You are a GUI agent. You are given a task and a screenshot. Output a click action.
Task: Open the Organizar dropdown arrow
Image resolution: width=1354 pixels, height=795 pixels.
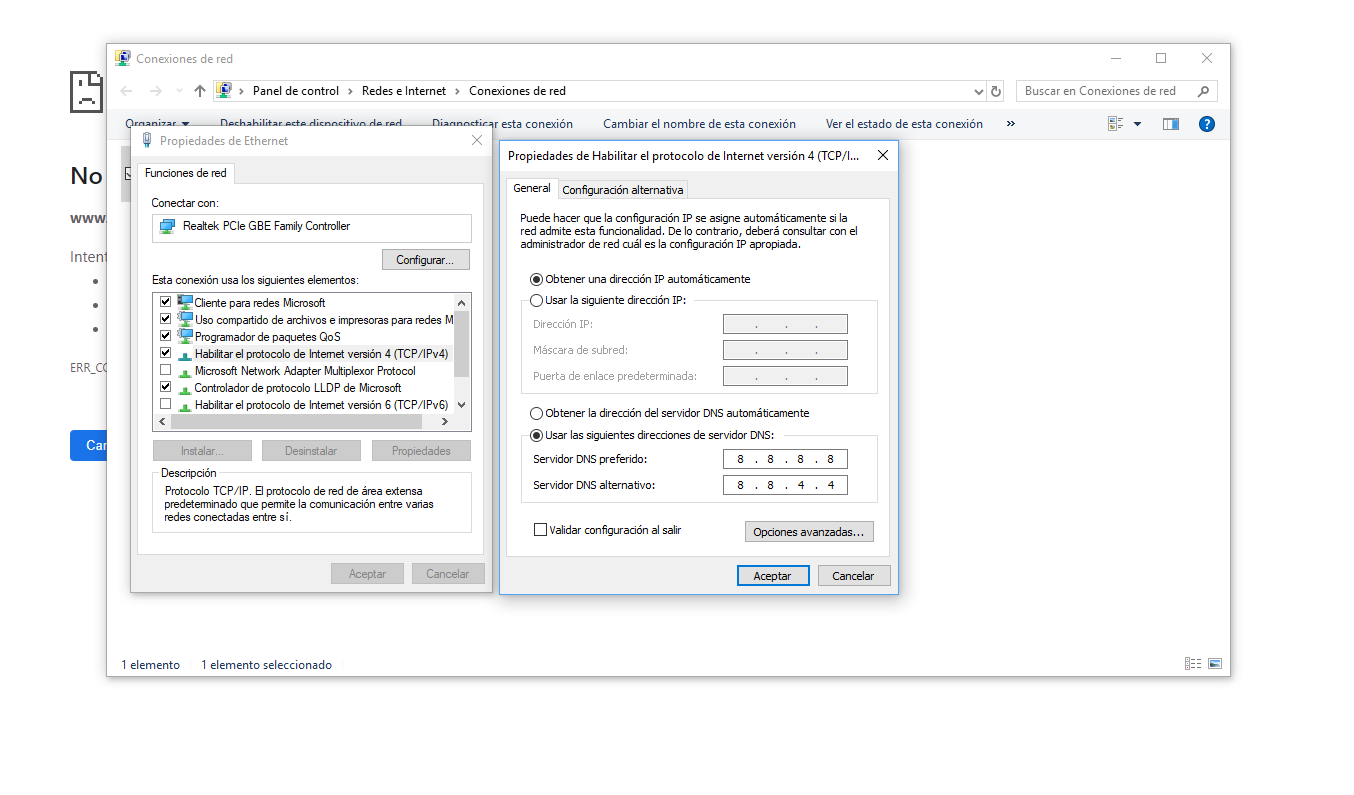click(x=185, y=125)
